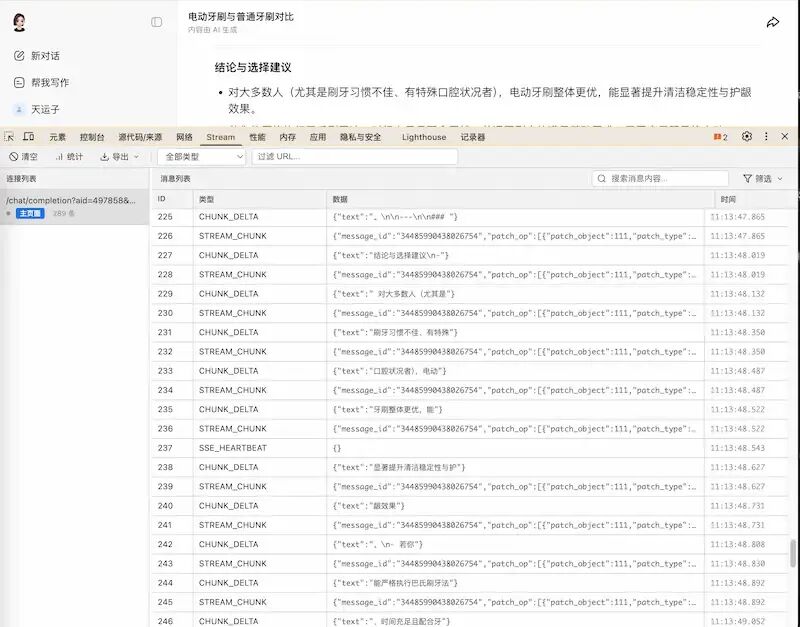
Task: Open the 性能 tab
Action: pos(257,137)
